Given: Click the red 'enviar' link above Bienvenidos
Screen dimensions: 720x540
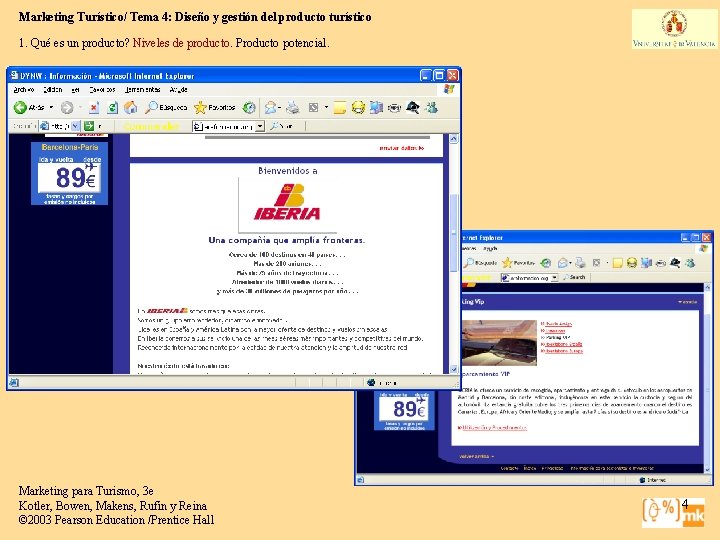Looking at the screenshot, I should tap(402, 148).
